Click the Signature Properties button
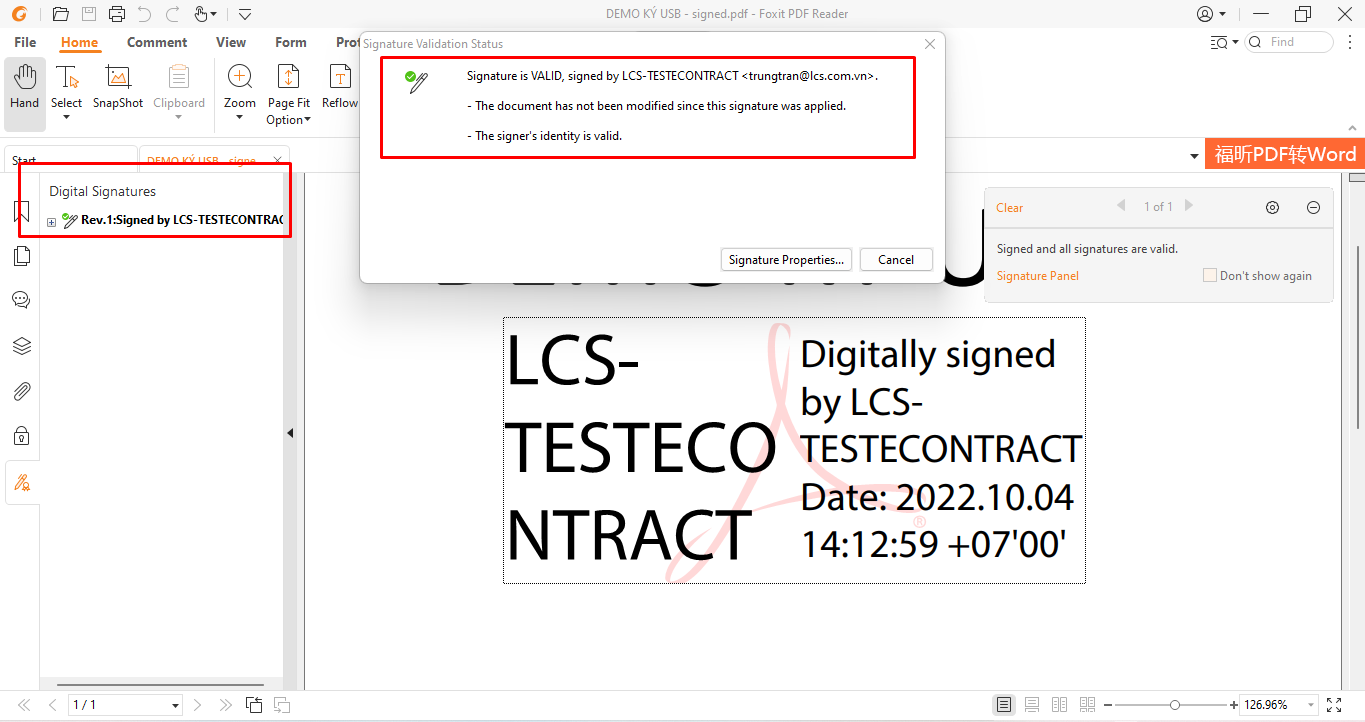The height and width of the screenshot is (722, 1365). pos(787,259)
